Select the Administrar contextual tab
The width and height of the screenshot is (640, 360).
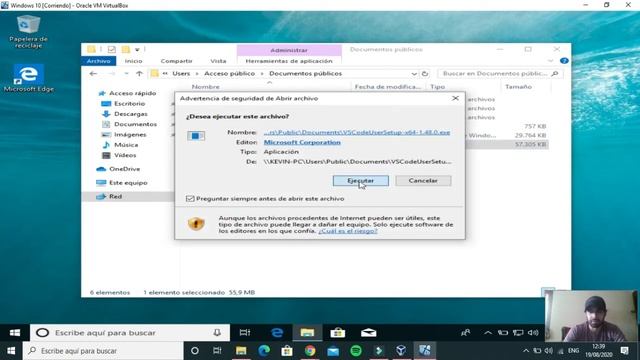click(x=289, y=50)
